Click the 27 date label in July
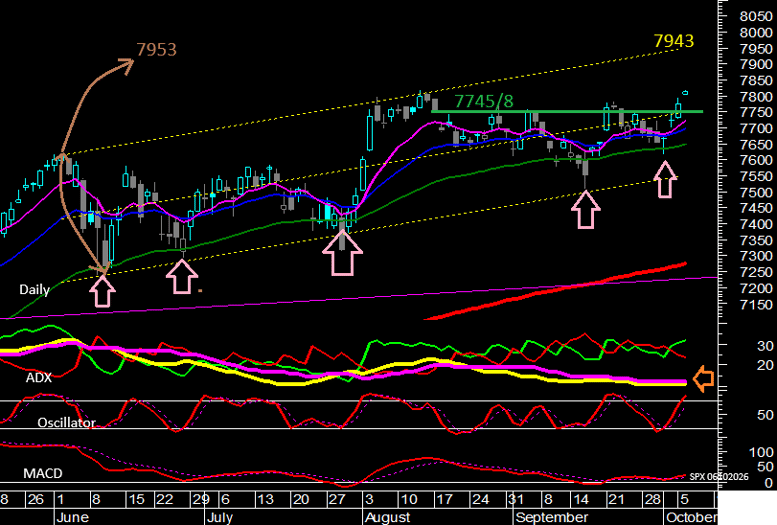This screenshot has width=777, height=525. pyautogui.click(x=336, y=499)
